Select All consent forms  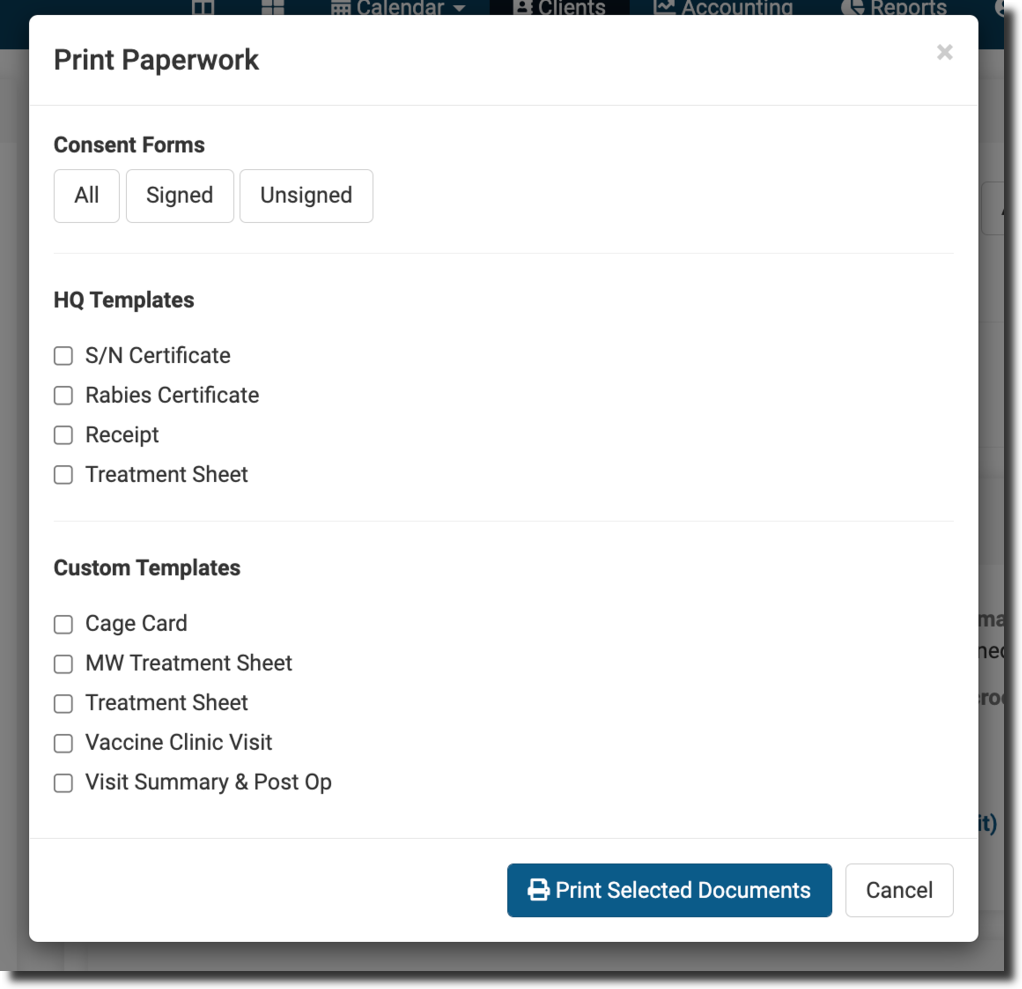pos(87,195)
